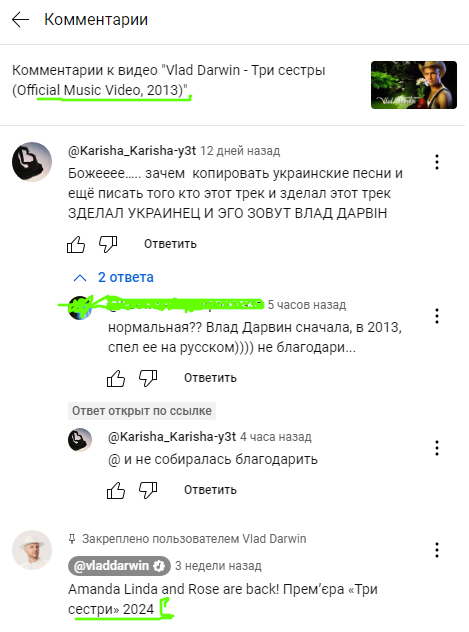Click 'Ответить' under the 4-hours-ago reply
Viewport: 469px width, 632px height.
point(210,490)
